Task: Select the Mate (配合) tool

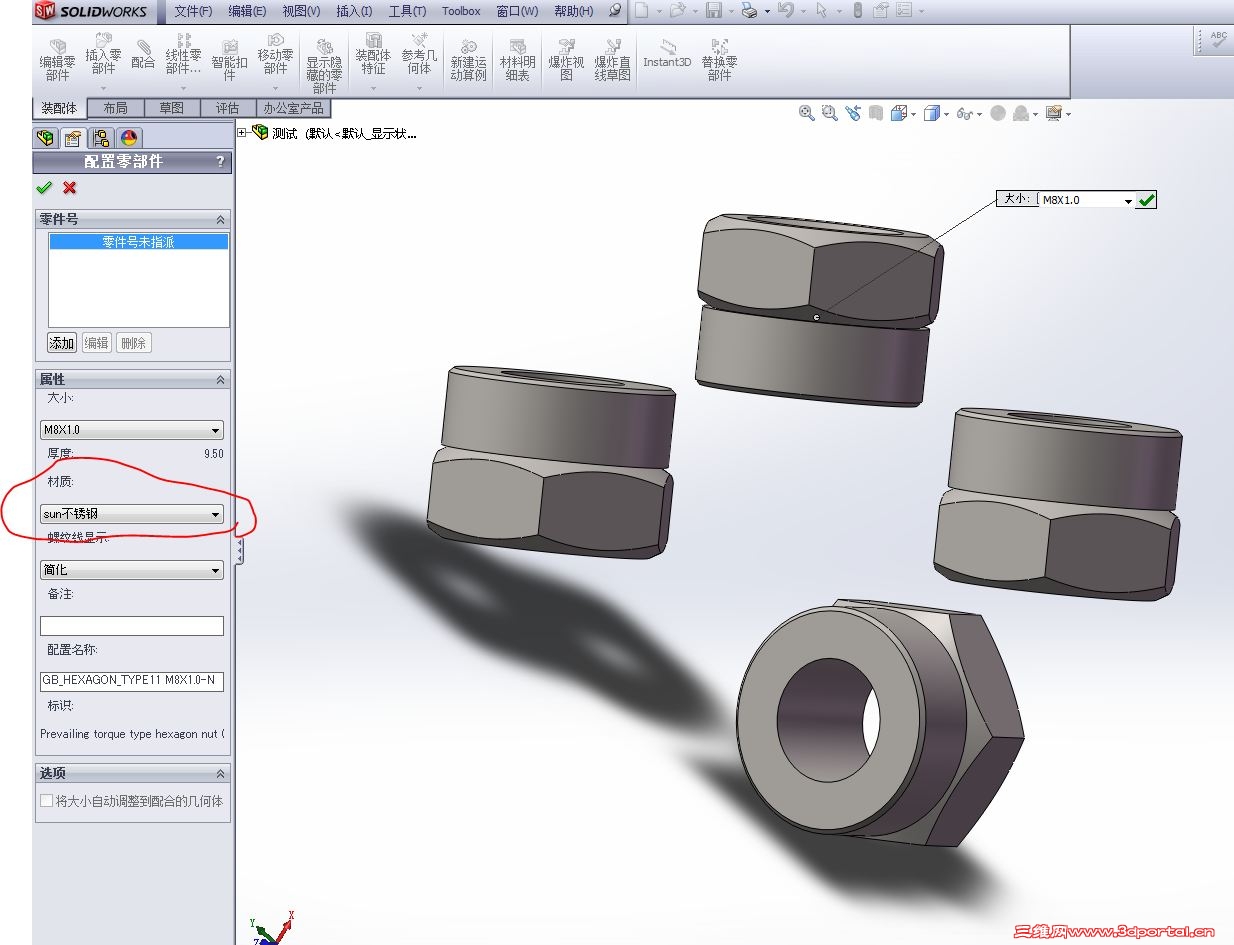Action: [143, 55]
